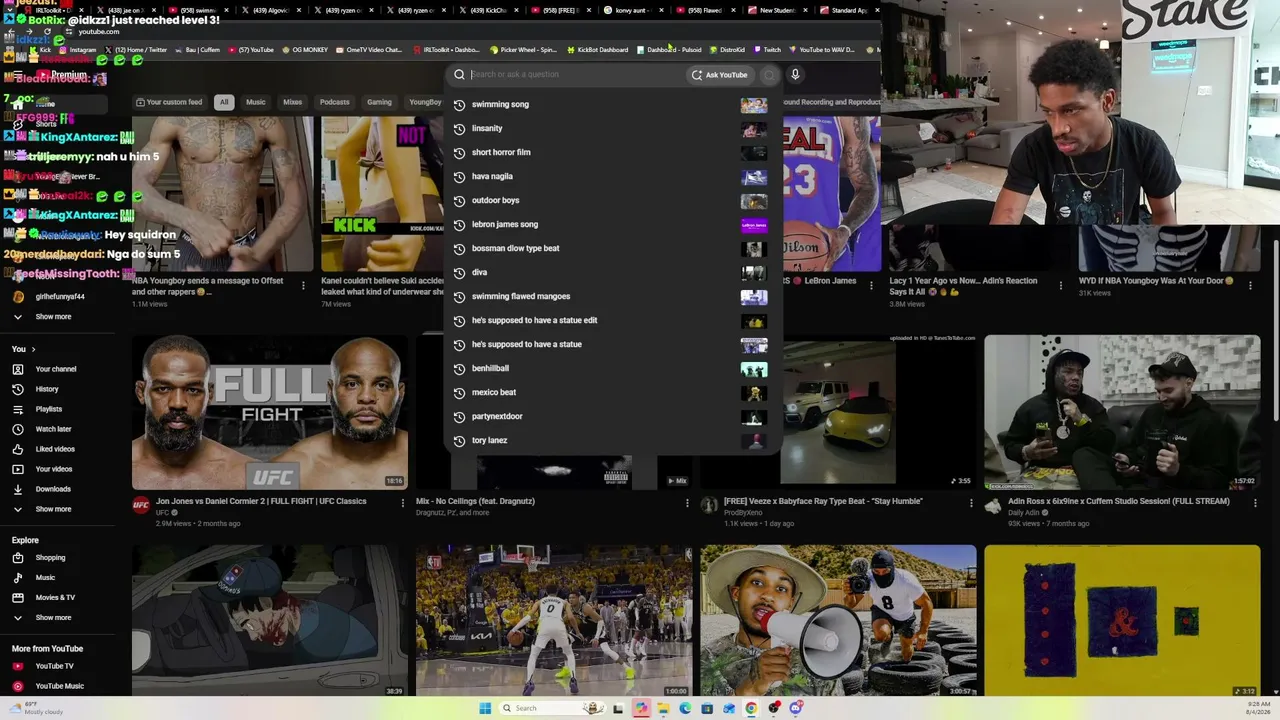Open Jon Jones vs Daniel Cormier 2 title link
Image resolution: width=1280 pixels, height=720 pixels.
[261, 501]
